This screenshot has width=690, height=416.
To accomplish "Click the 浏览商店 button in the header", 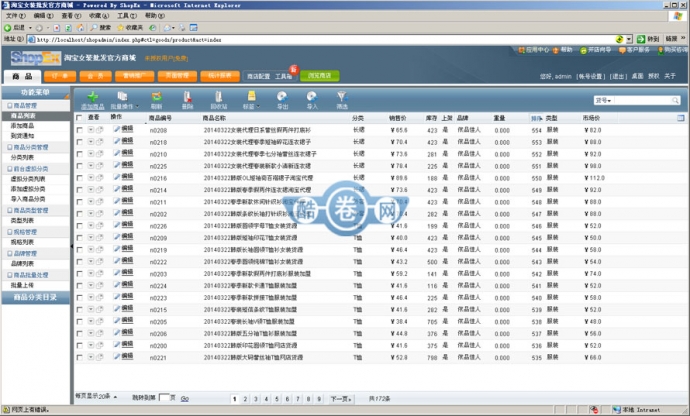I will pyautogui.click(x=320, y=75).
